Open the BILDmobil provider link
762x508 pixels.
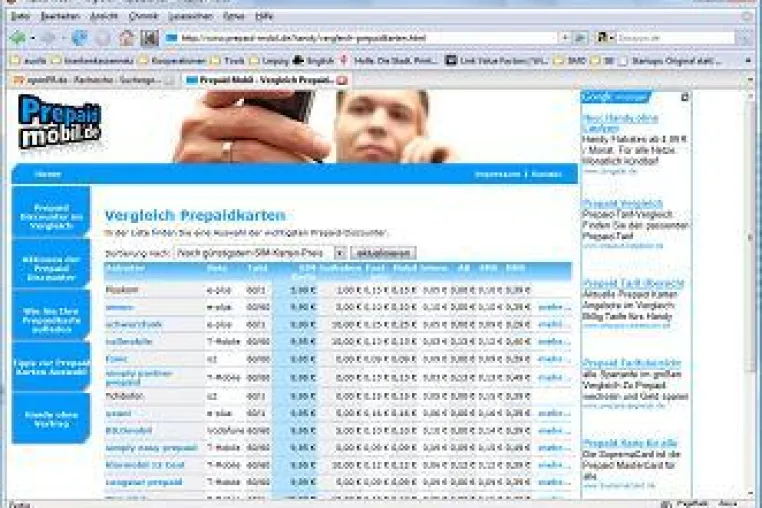pyautogui.click(x=129, y=431)
